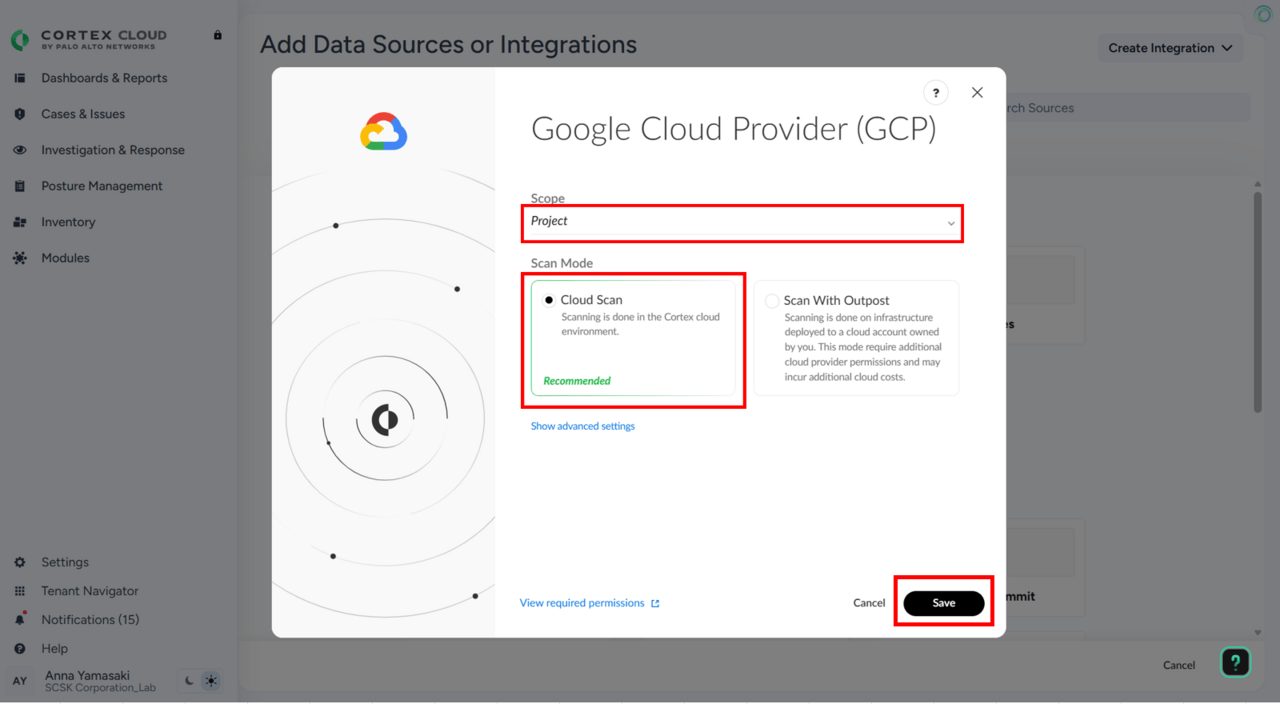Viewport: 1280px width, 704px height.
Task: Click the lock icon beside Cortex Cloud
Action: click(217, 35)
